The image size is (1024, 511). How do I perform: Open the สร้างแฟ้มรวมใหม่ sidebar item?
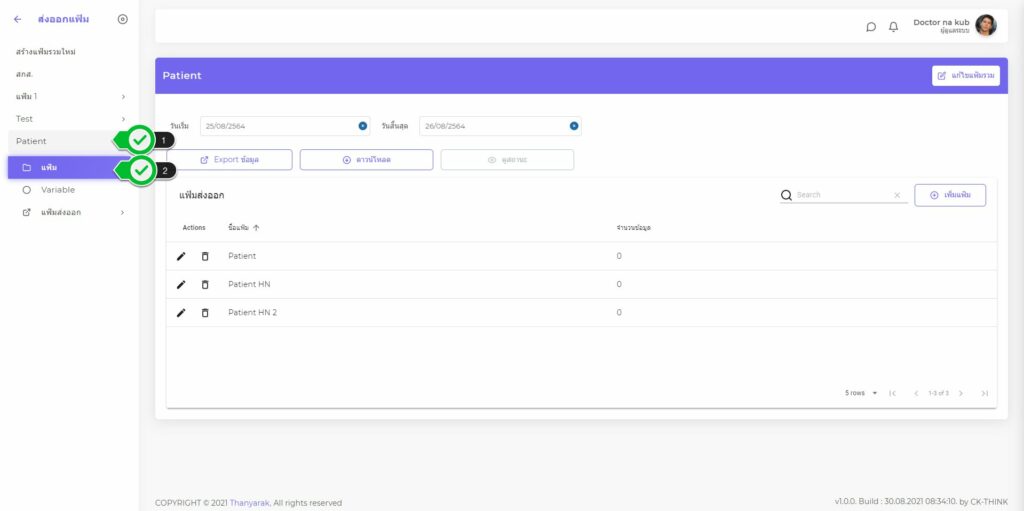click(x=46, y=51)
